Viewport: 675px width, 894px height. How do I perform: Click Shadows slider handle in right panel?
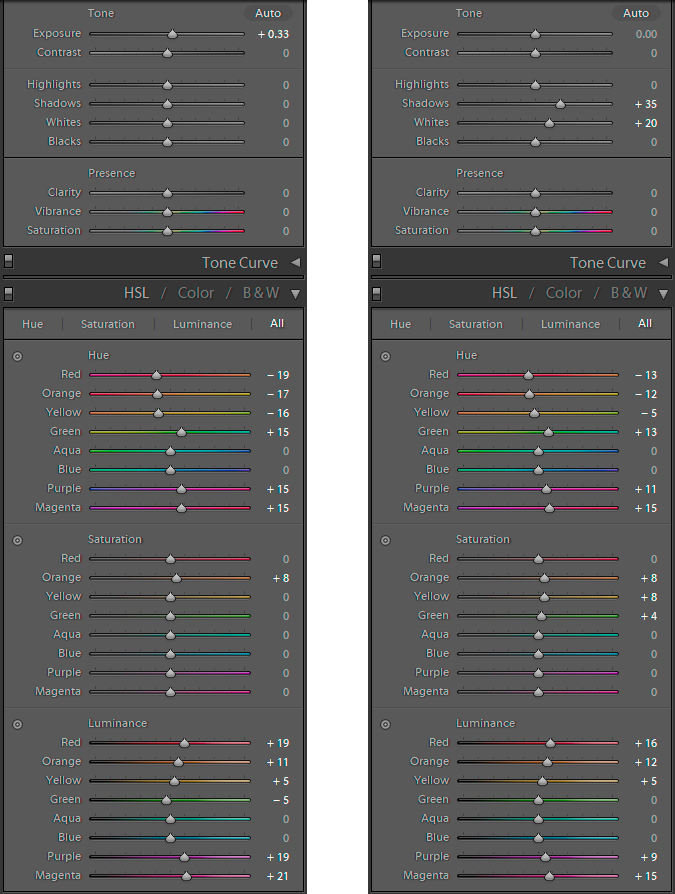560,104
